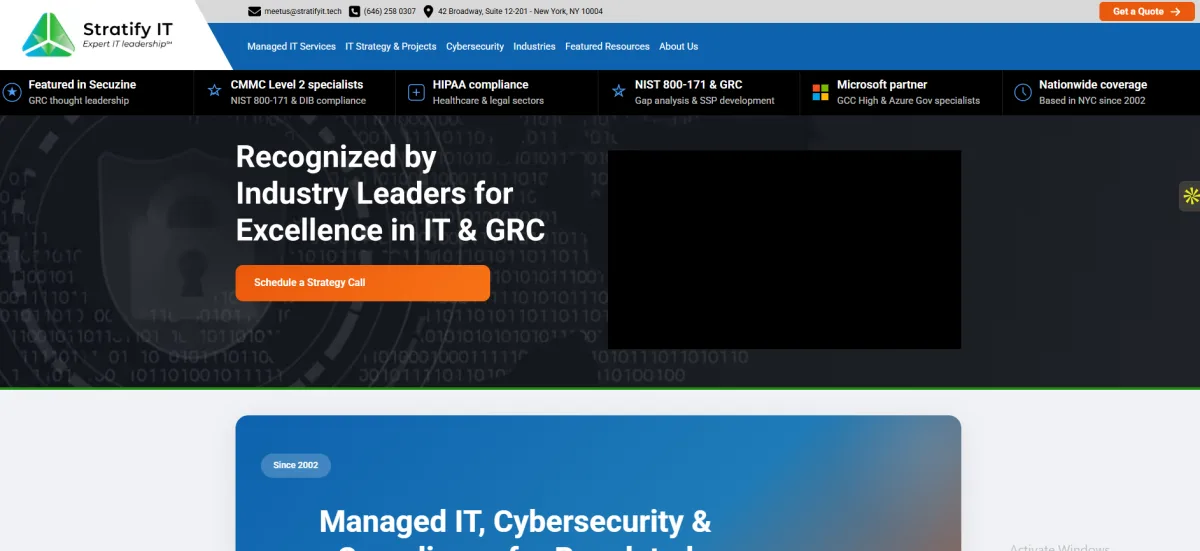
Task: Click the Based in NYC since 2002 text
Action: [1092, 101]
